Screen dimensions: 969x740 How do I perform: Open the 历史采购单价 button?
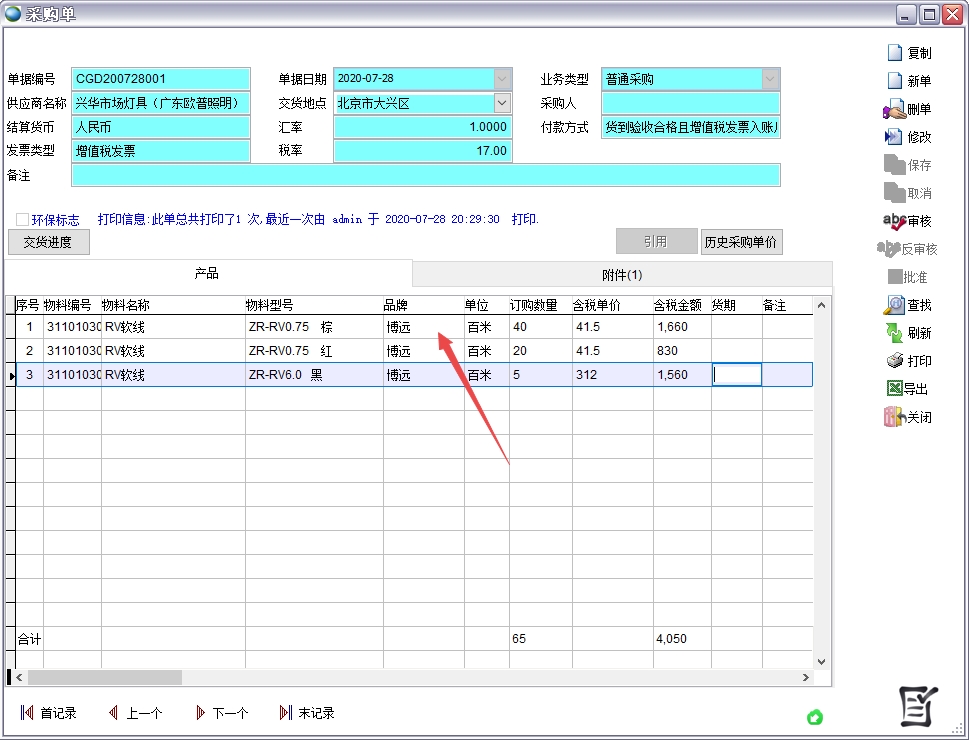pos(741,242)
